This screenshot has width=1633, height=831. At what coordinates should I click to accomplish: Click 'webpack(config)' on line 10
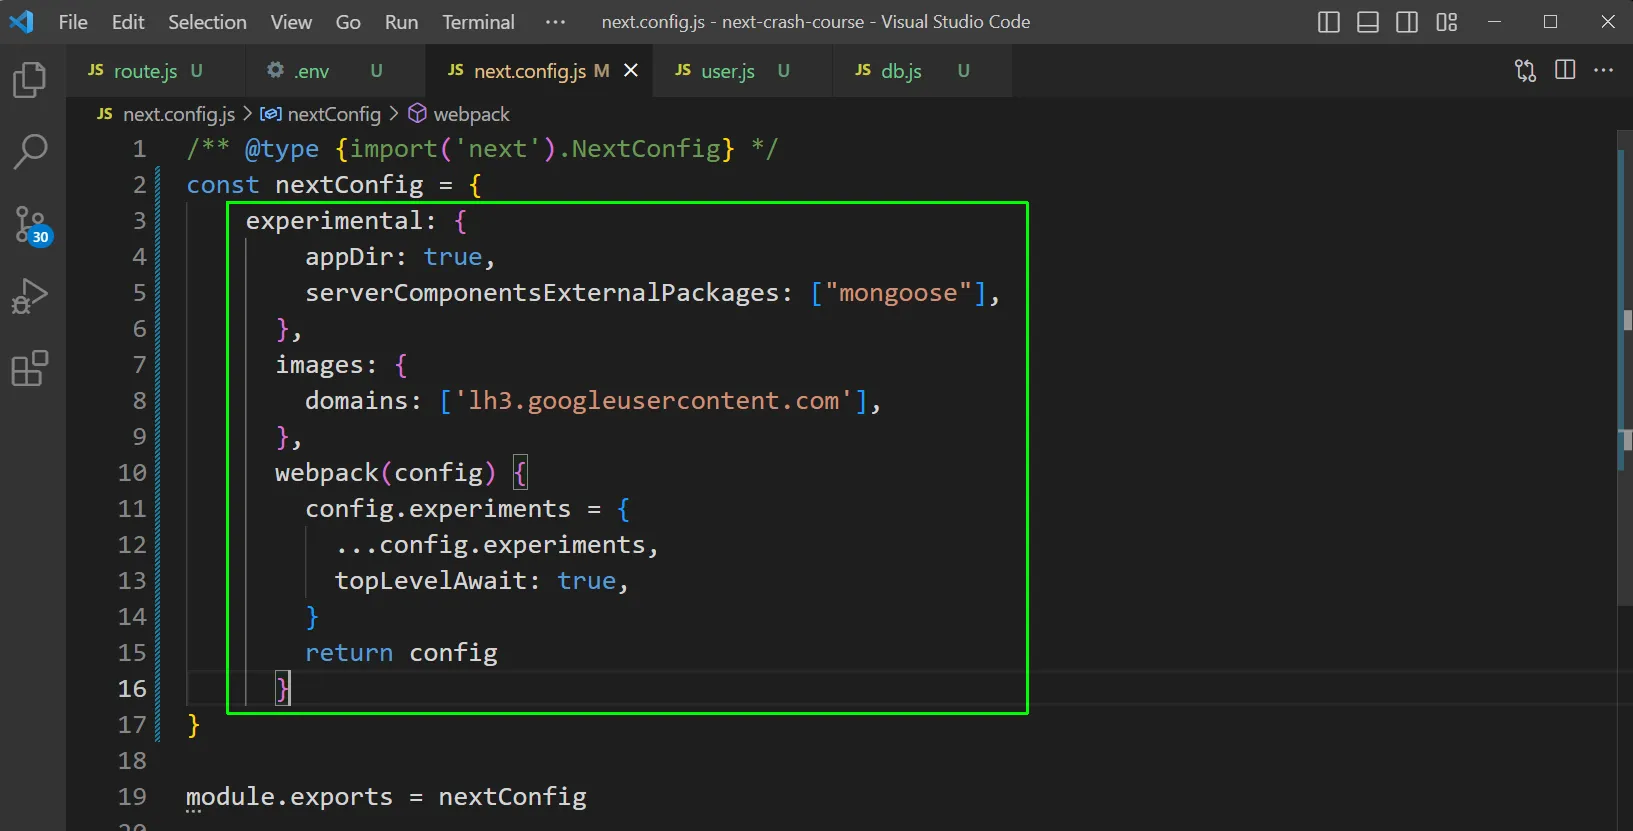pyautogui.click(x=386, y=473)
